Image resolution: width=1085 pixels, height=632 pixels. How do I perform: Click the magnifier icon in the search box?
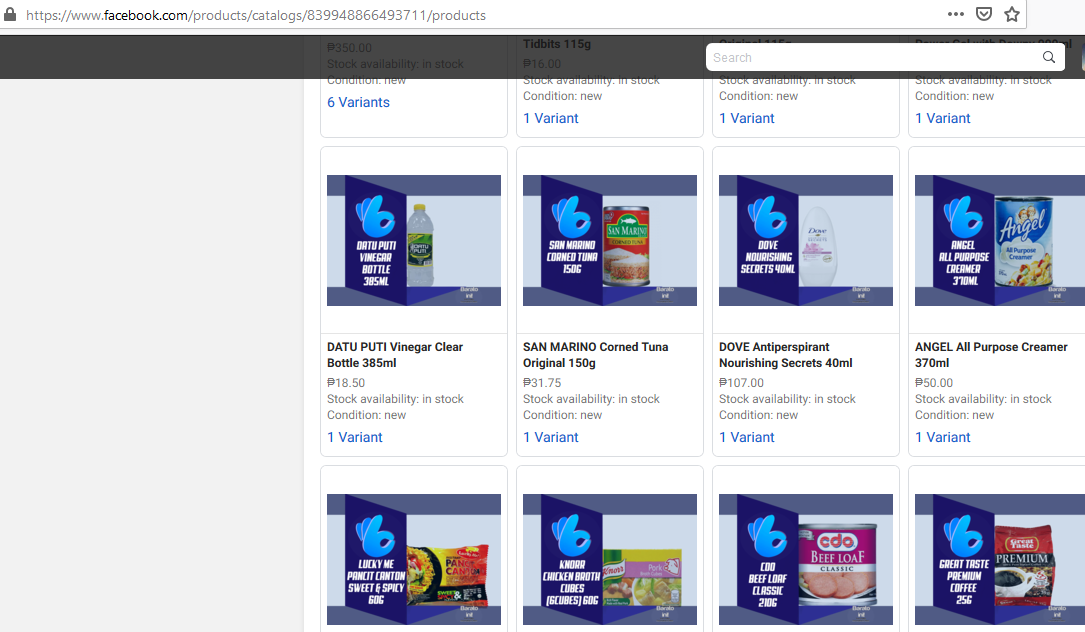coord(1048,57)
